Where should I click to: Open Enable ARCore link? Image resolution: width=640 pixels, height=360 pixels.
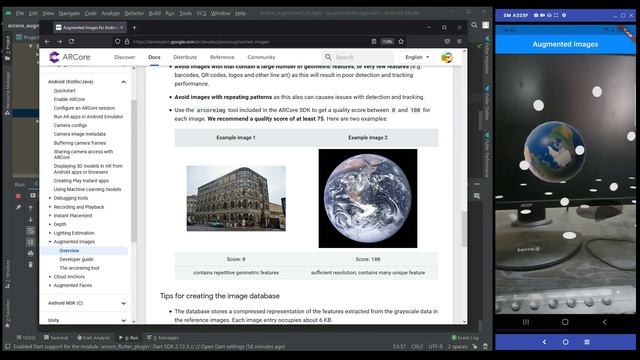(69, 99)
